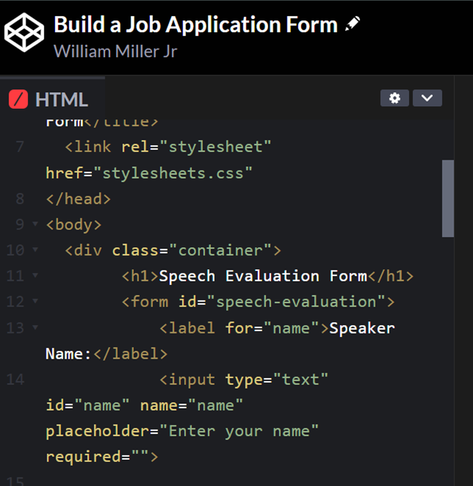Image resolution: width=473 pixels, height=486 pixels.
Task: Place cursor on closing head tag
Action: coord(78,199)
